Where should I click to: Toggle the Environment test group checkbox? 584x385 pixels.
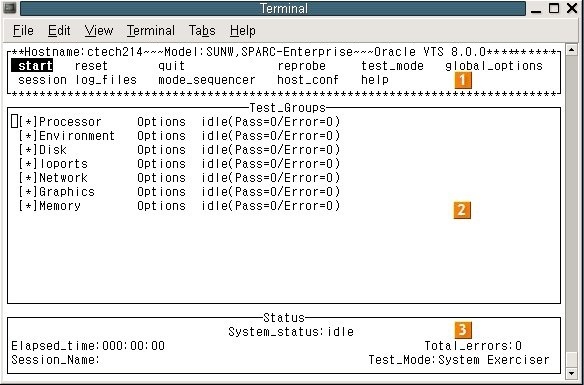28,136
